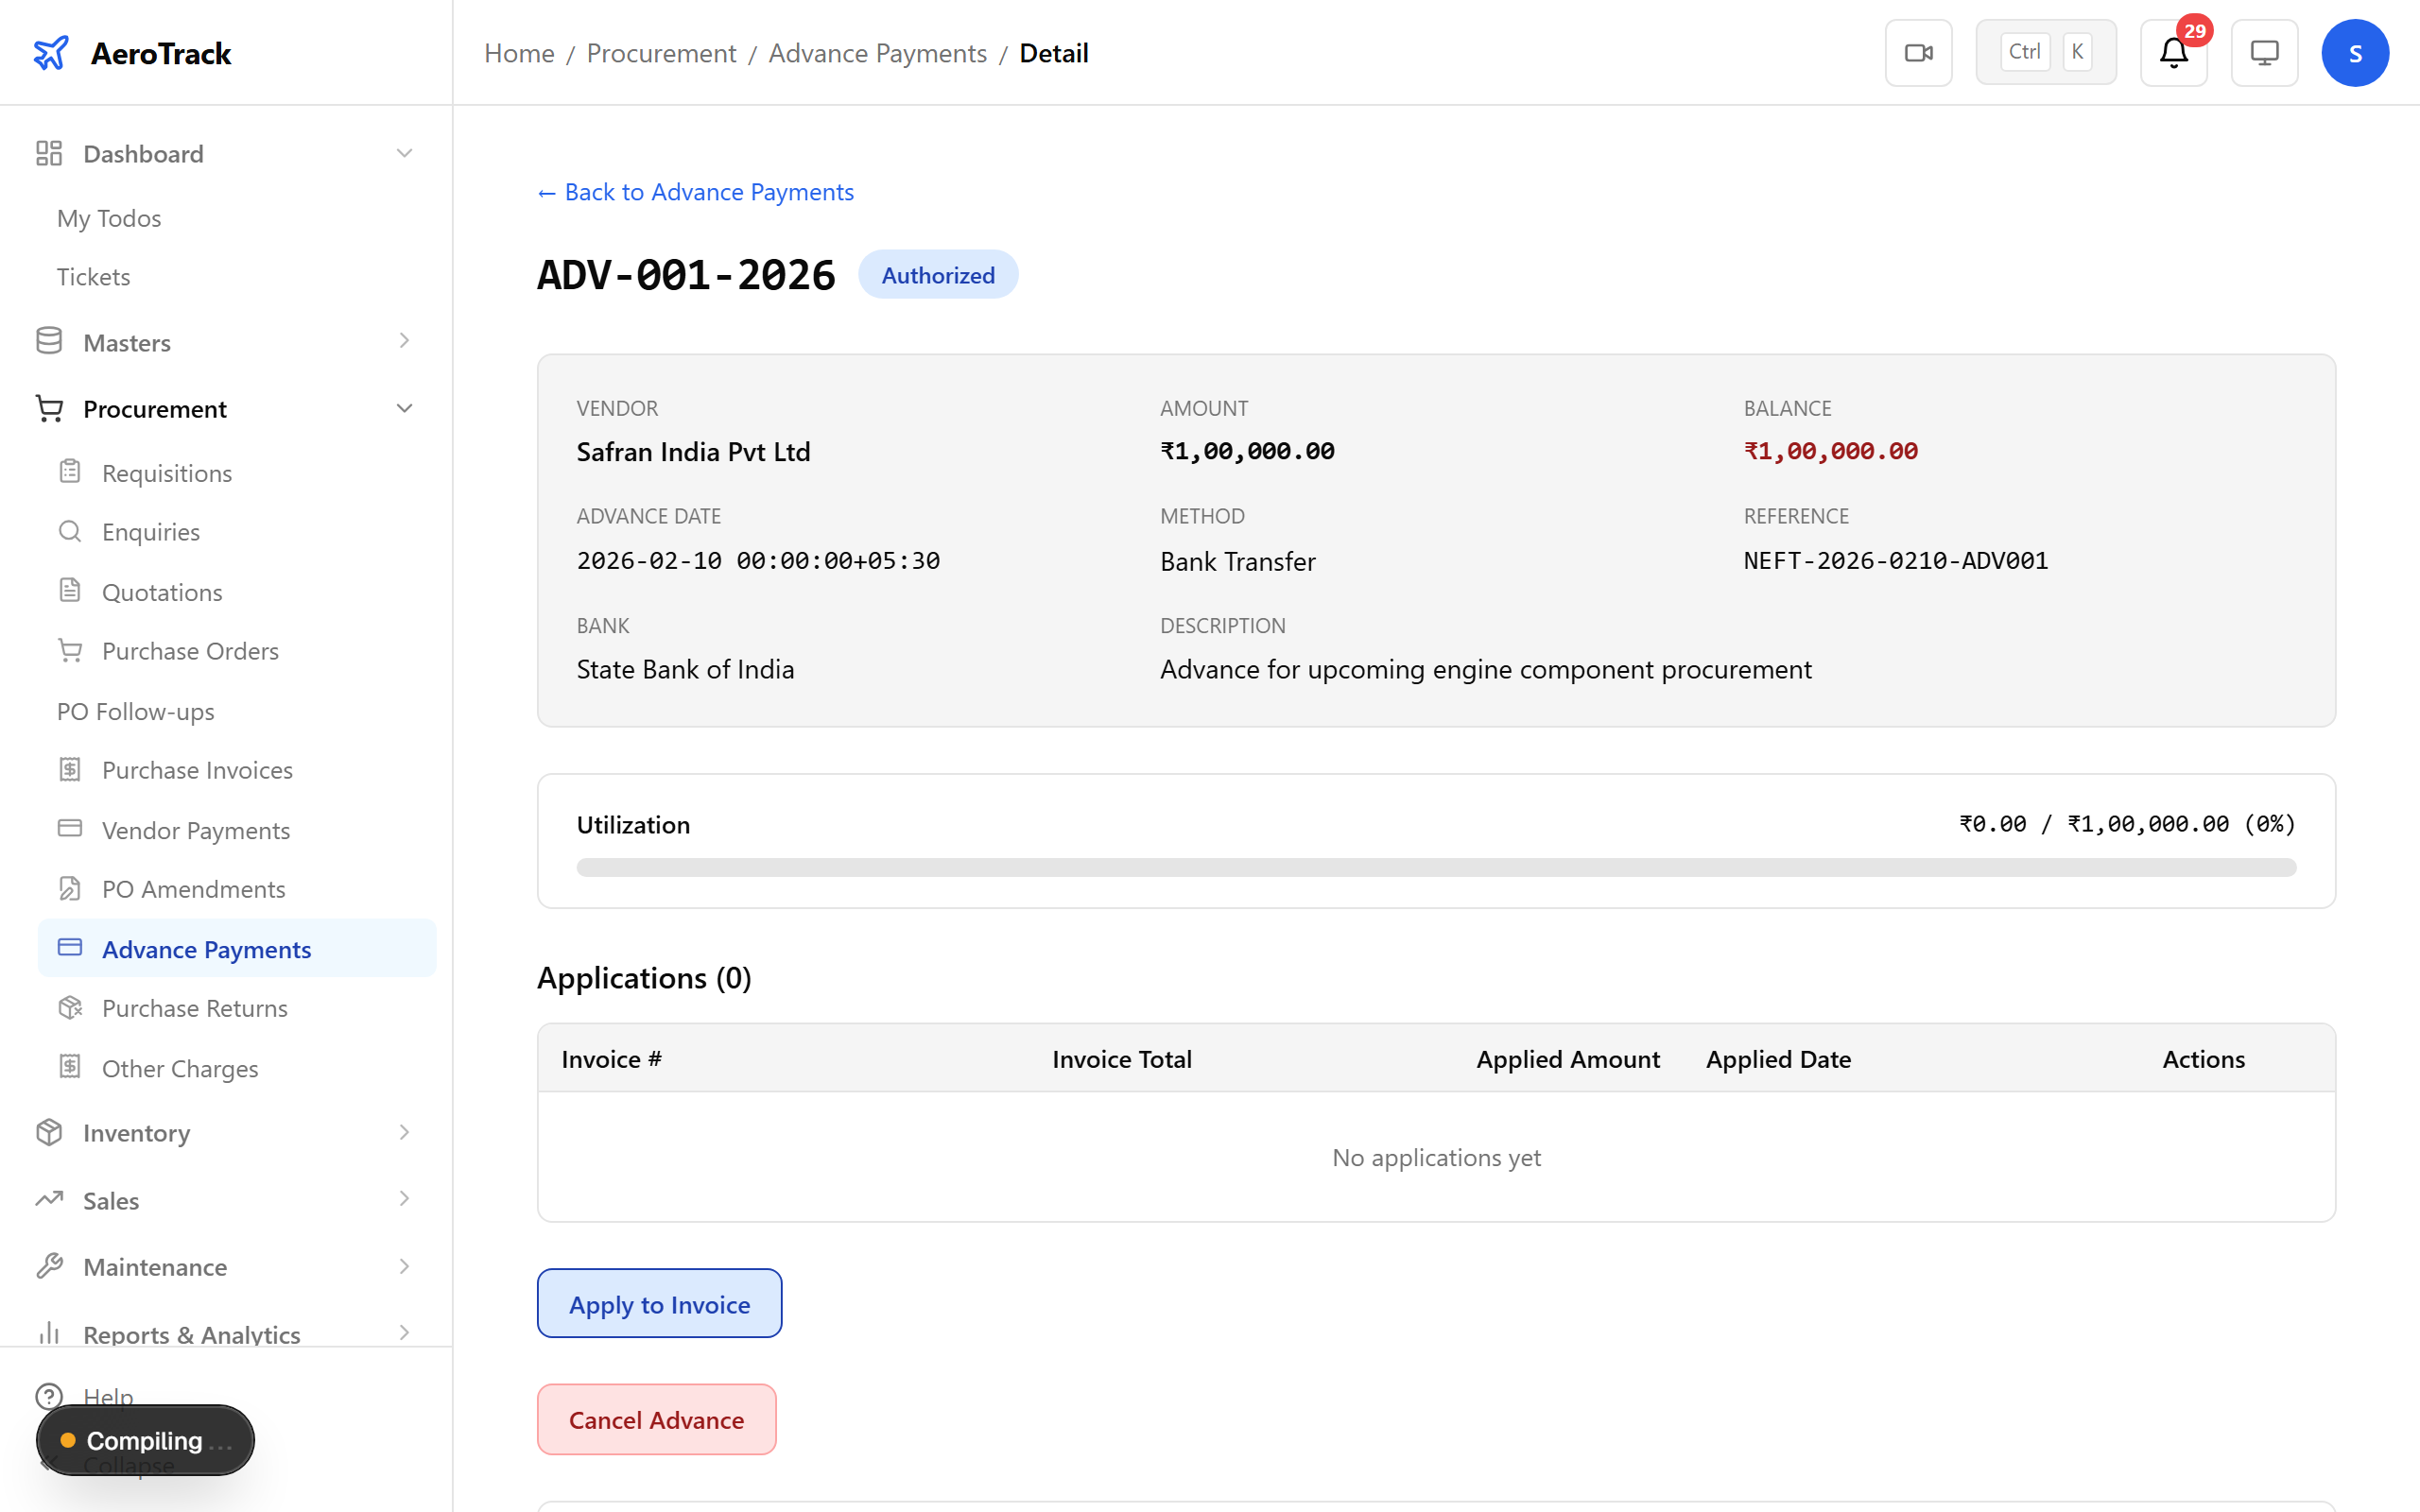This screenshot has height=1512, width=2420.
Task: Click the Purchase Orders cart icon
Action: click(x=70, y=650)
